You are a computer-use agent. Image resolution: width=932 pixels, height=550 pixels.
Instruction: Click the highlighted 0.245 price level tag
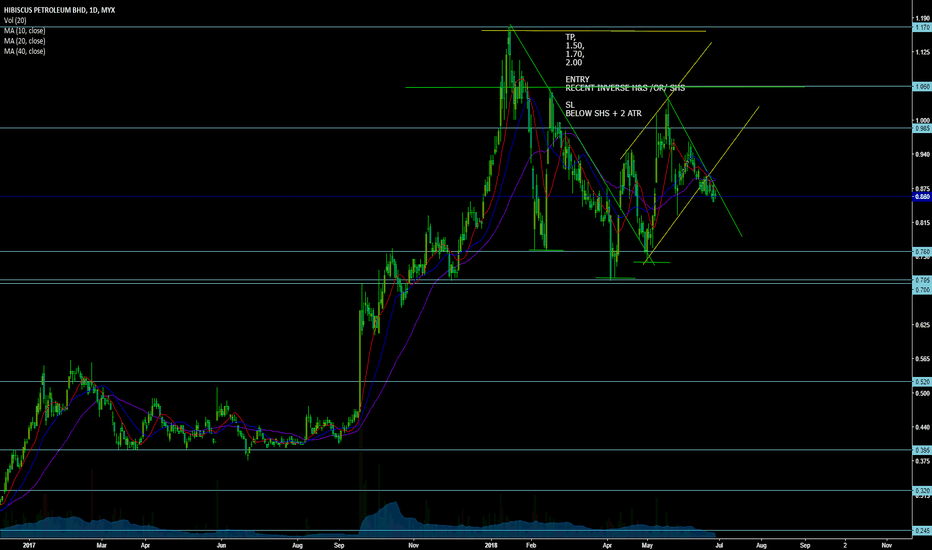tap(922, 530)
